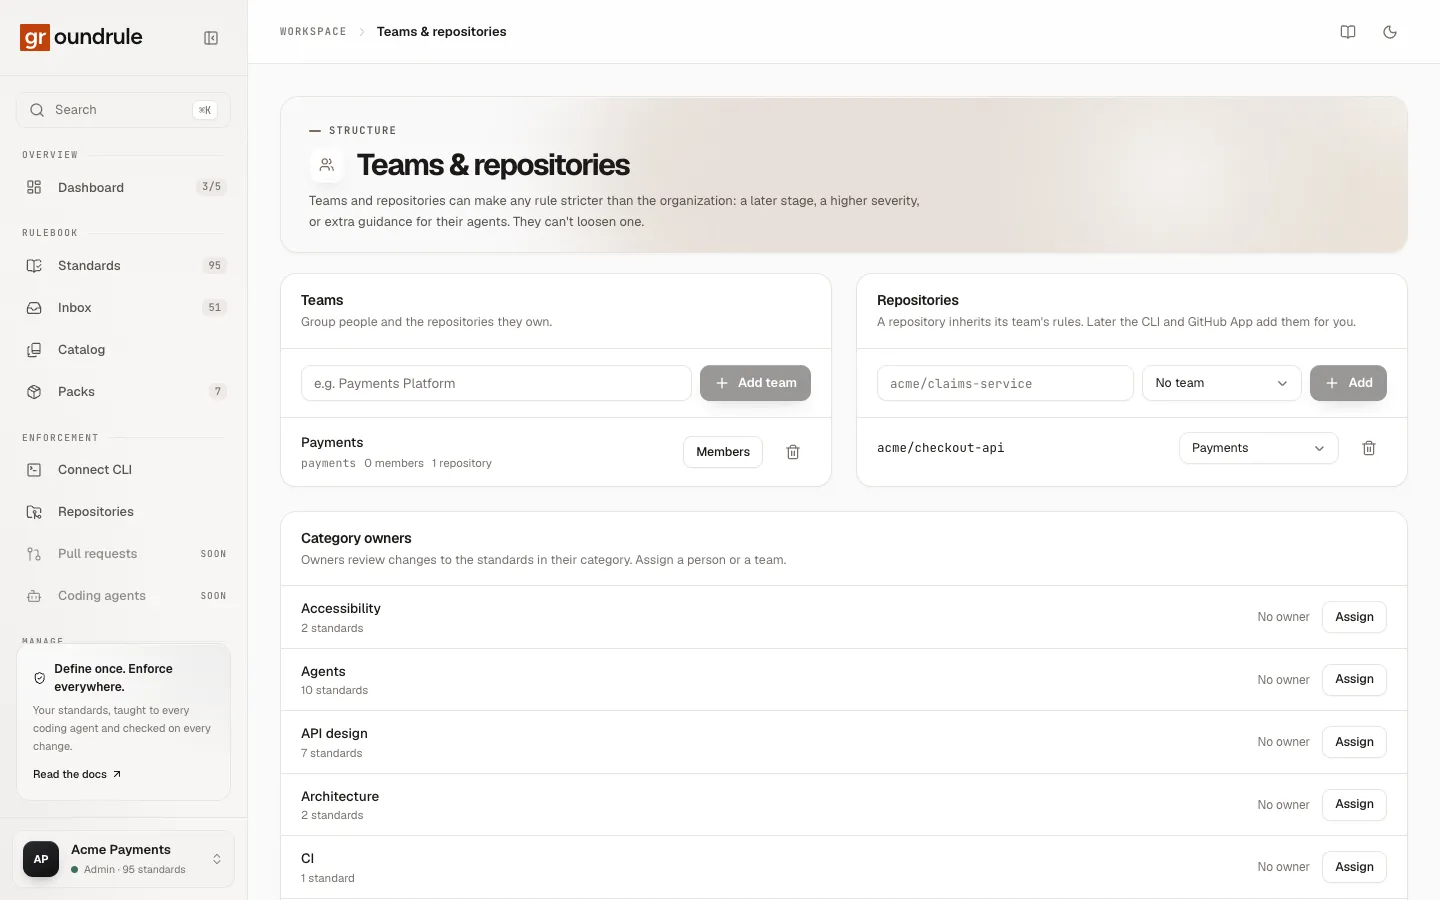Assign an owner to API design

click(x=1354, y=742)
